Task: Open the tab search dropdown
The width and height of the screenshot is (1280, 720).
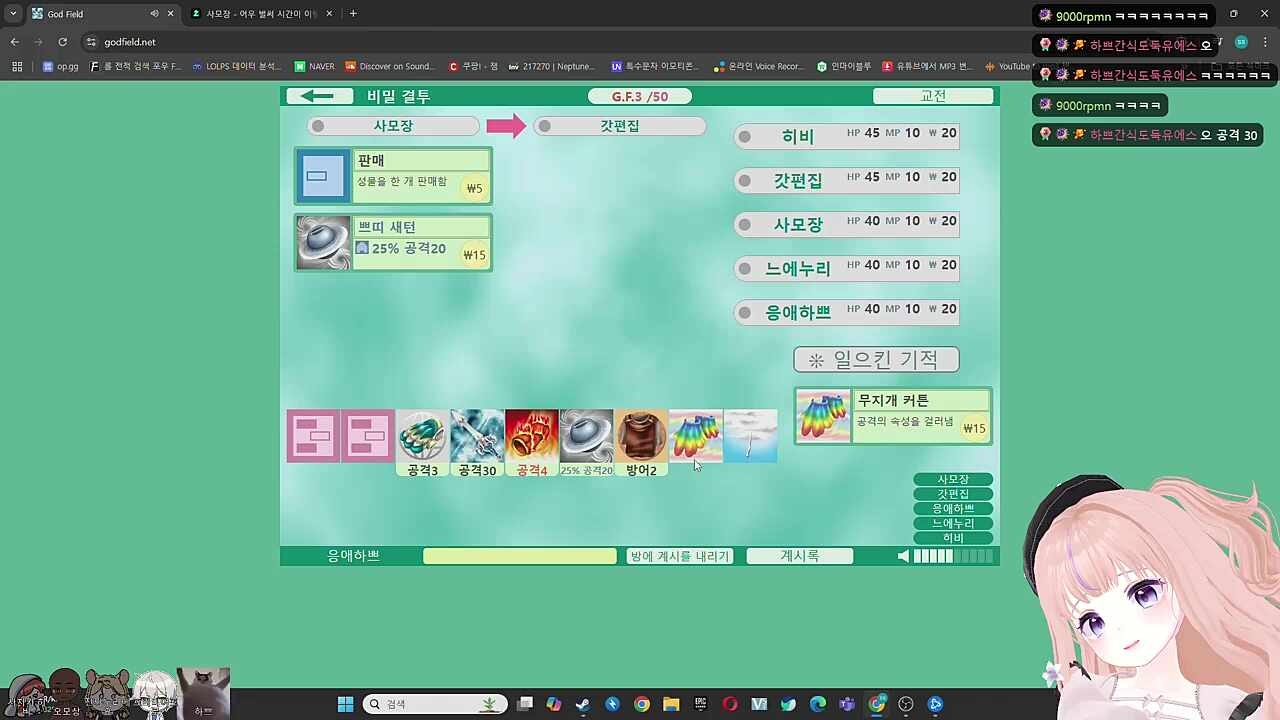Action: [x=12, y=14]
